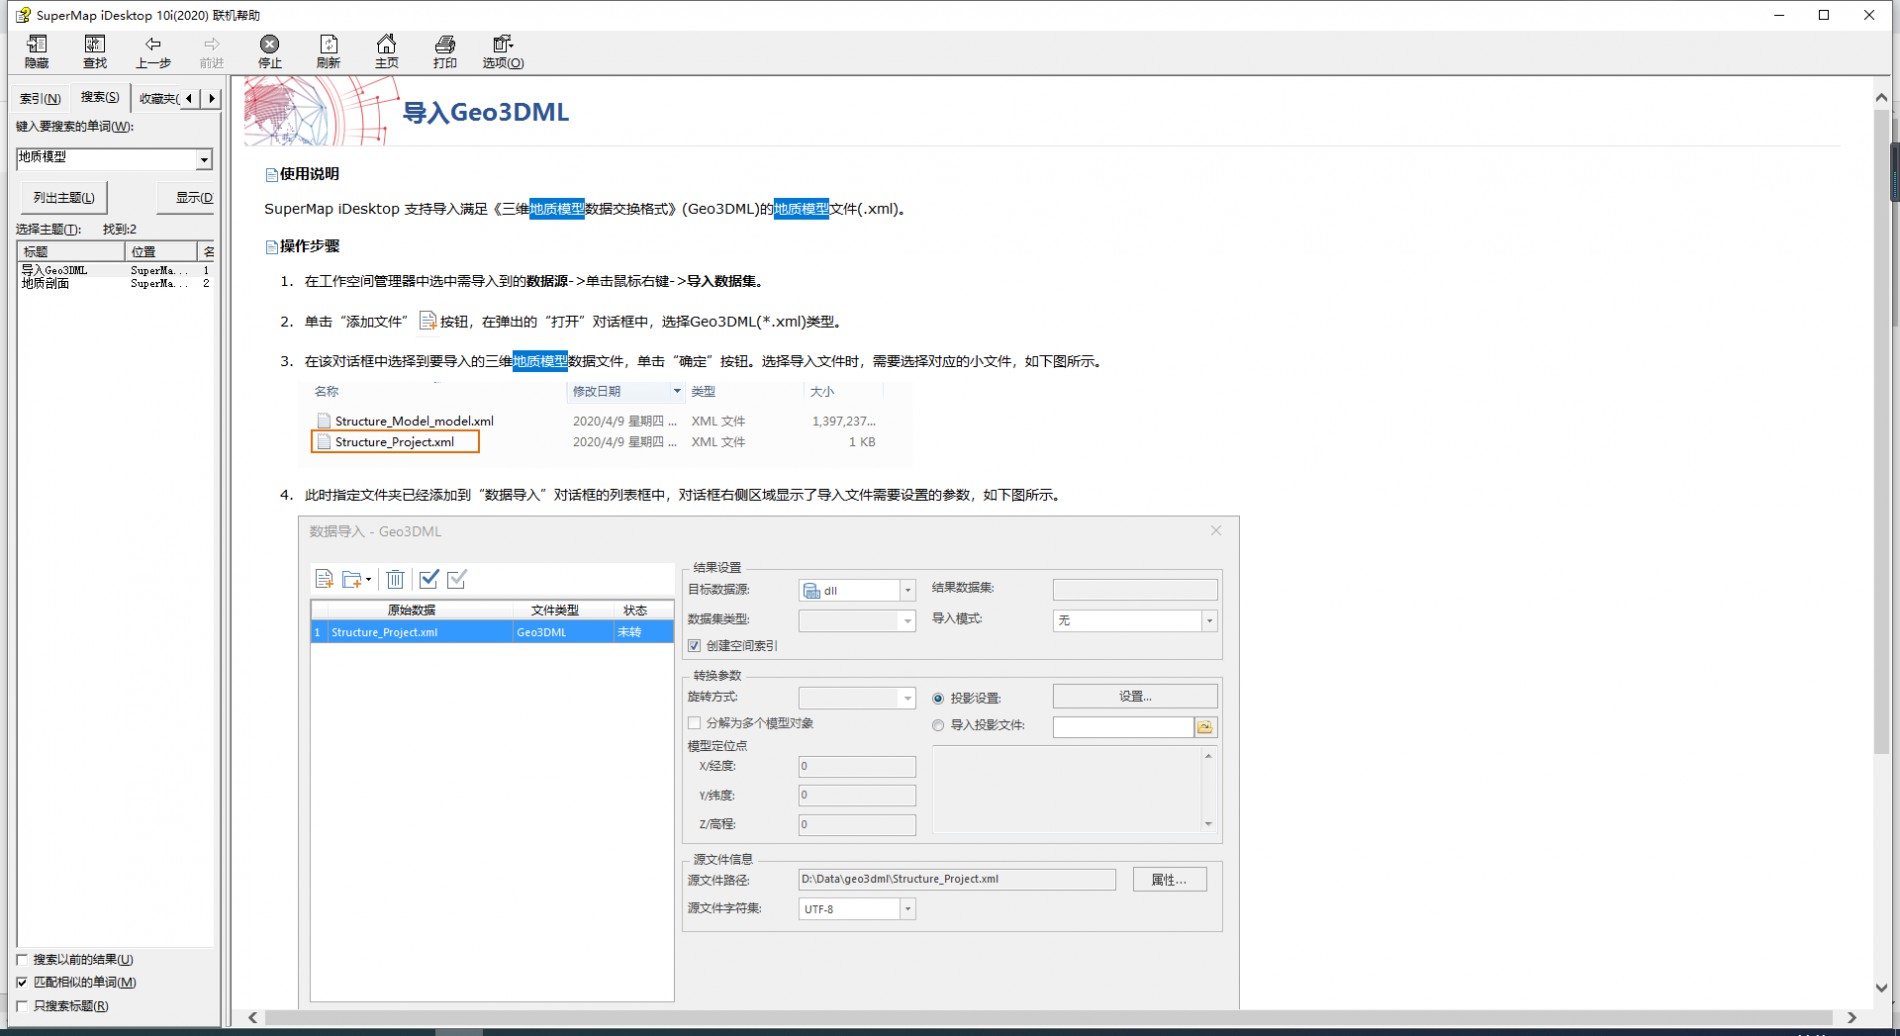
Task: Select the Structure_Project.xml row in 数据导入 list
Action: pyautogui.click(x=492, y=632)
